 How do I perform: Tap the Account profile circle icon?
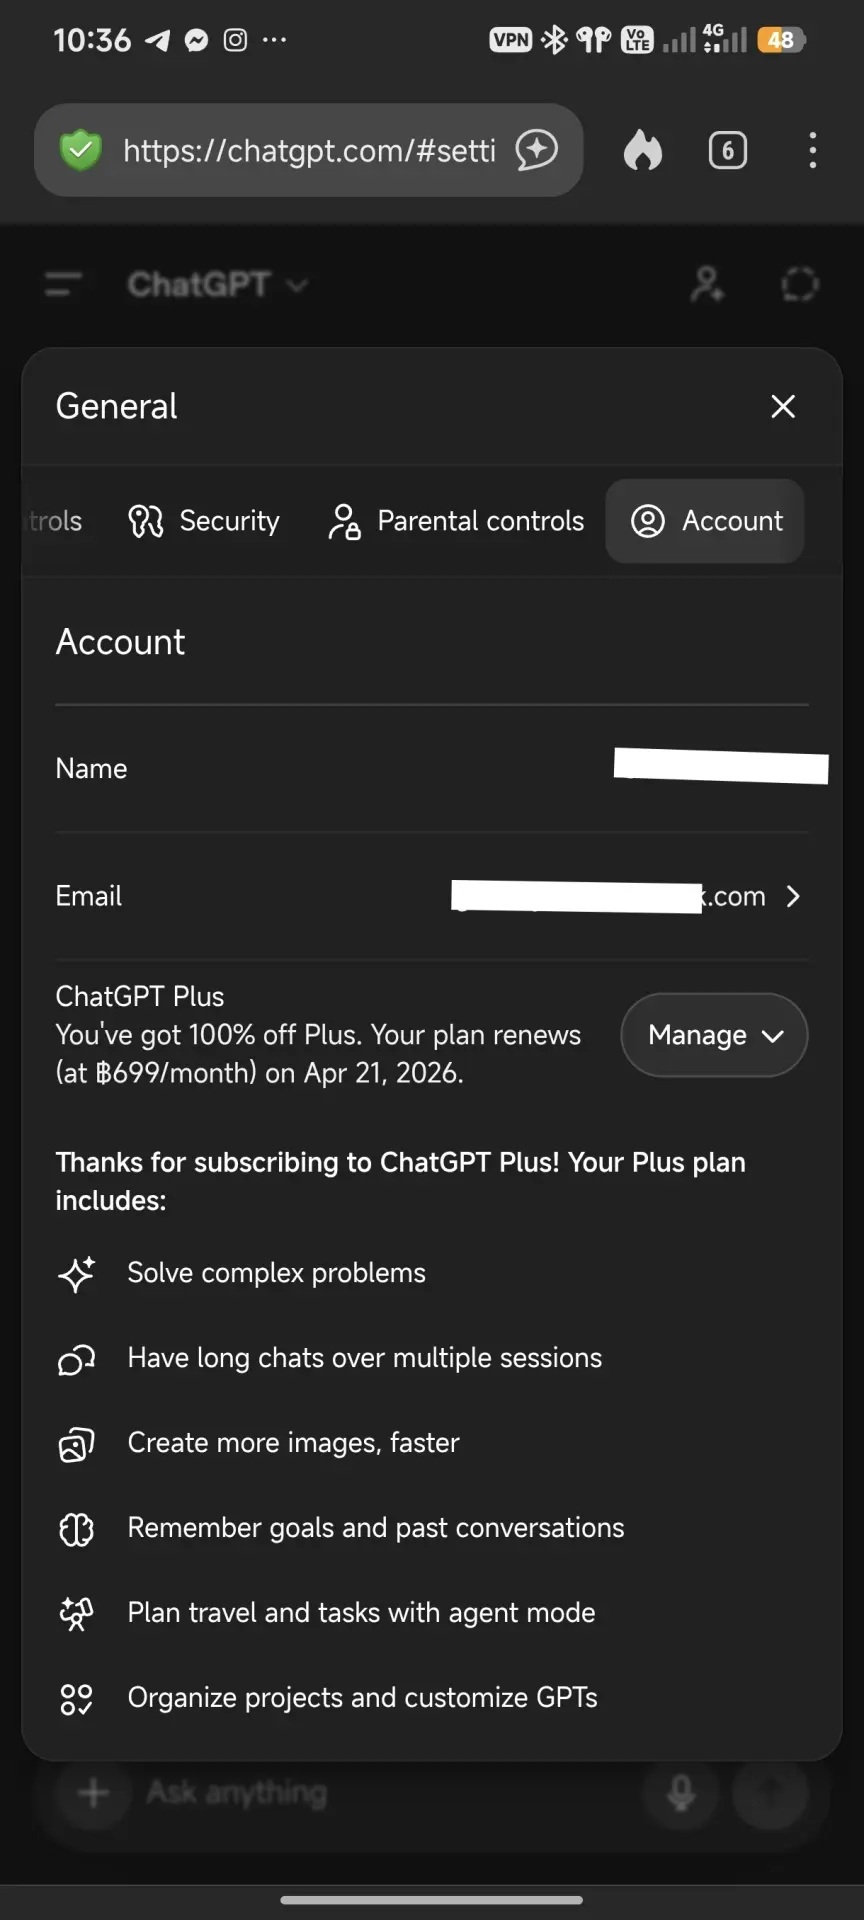648,521
